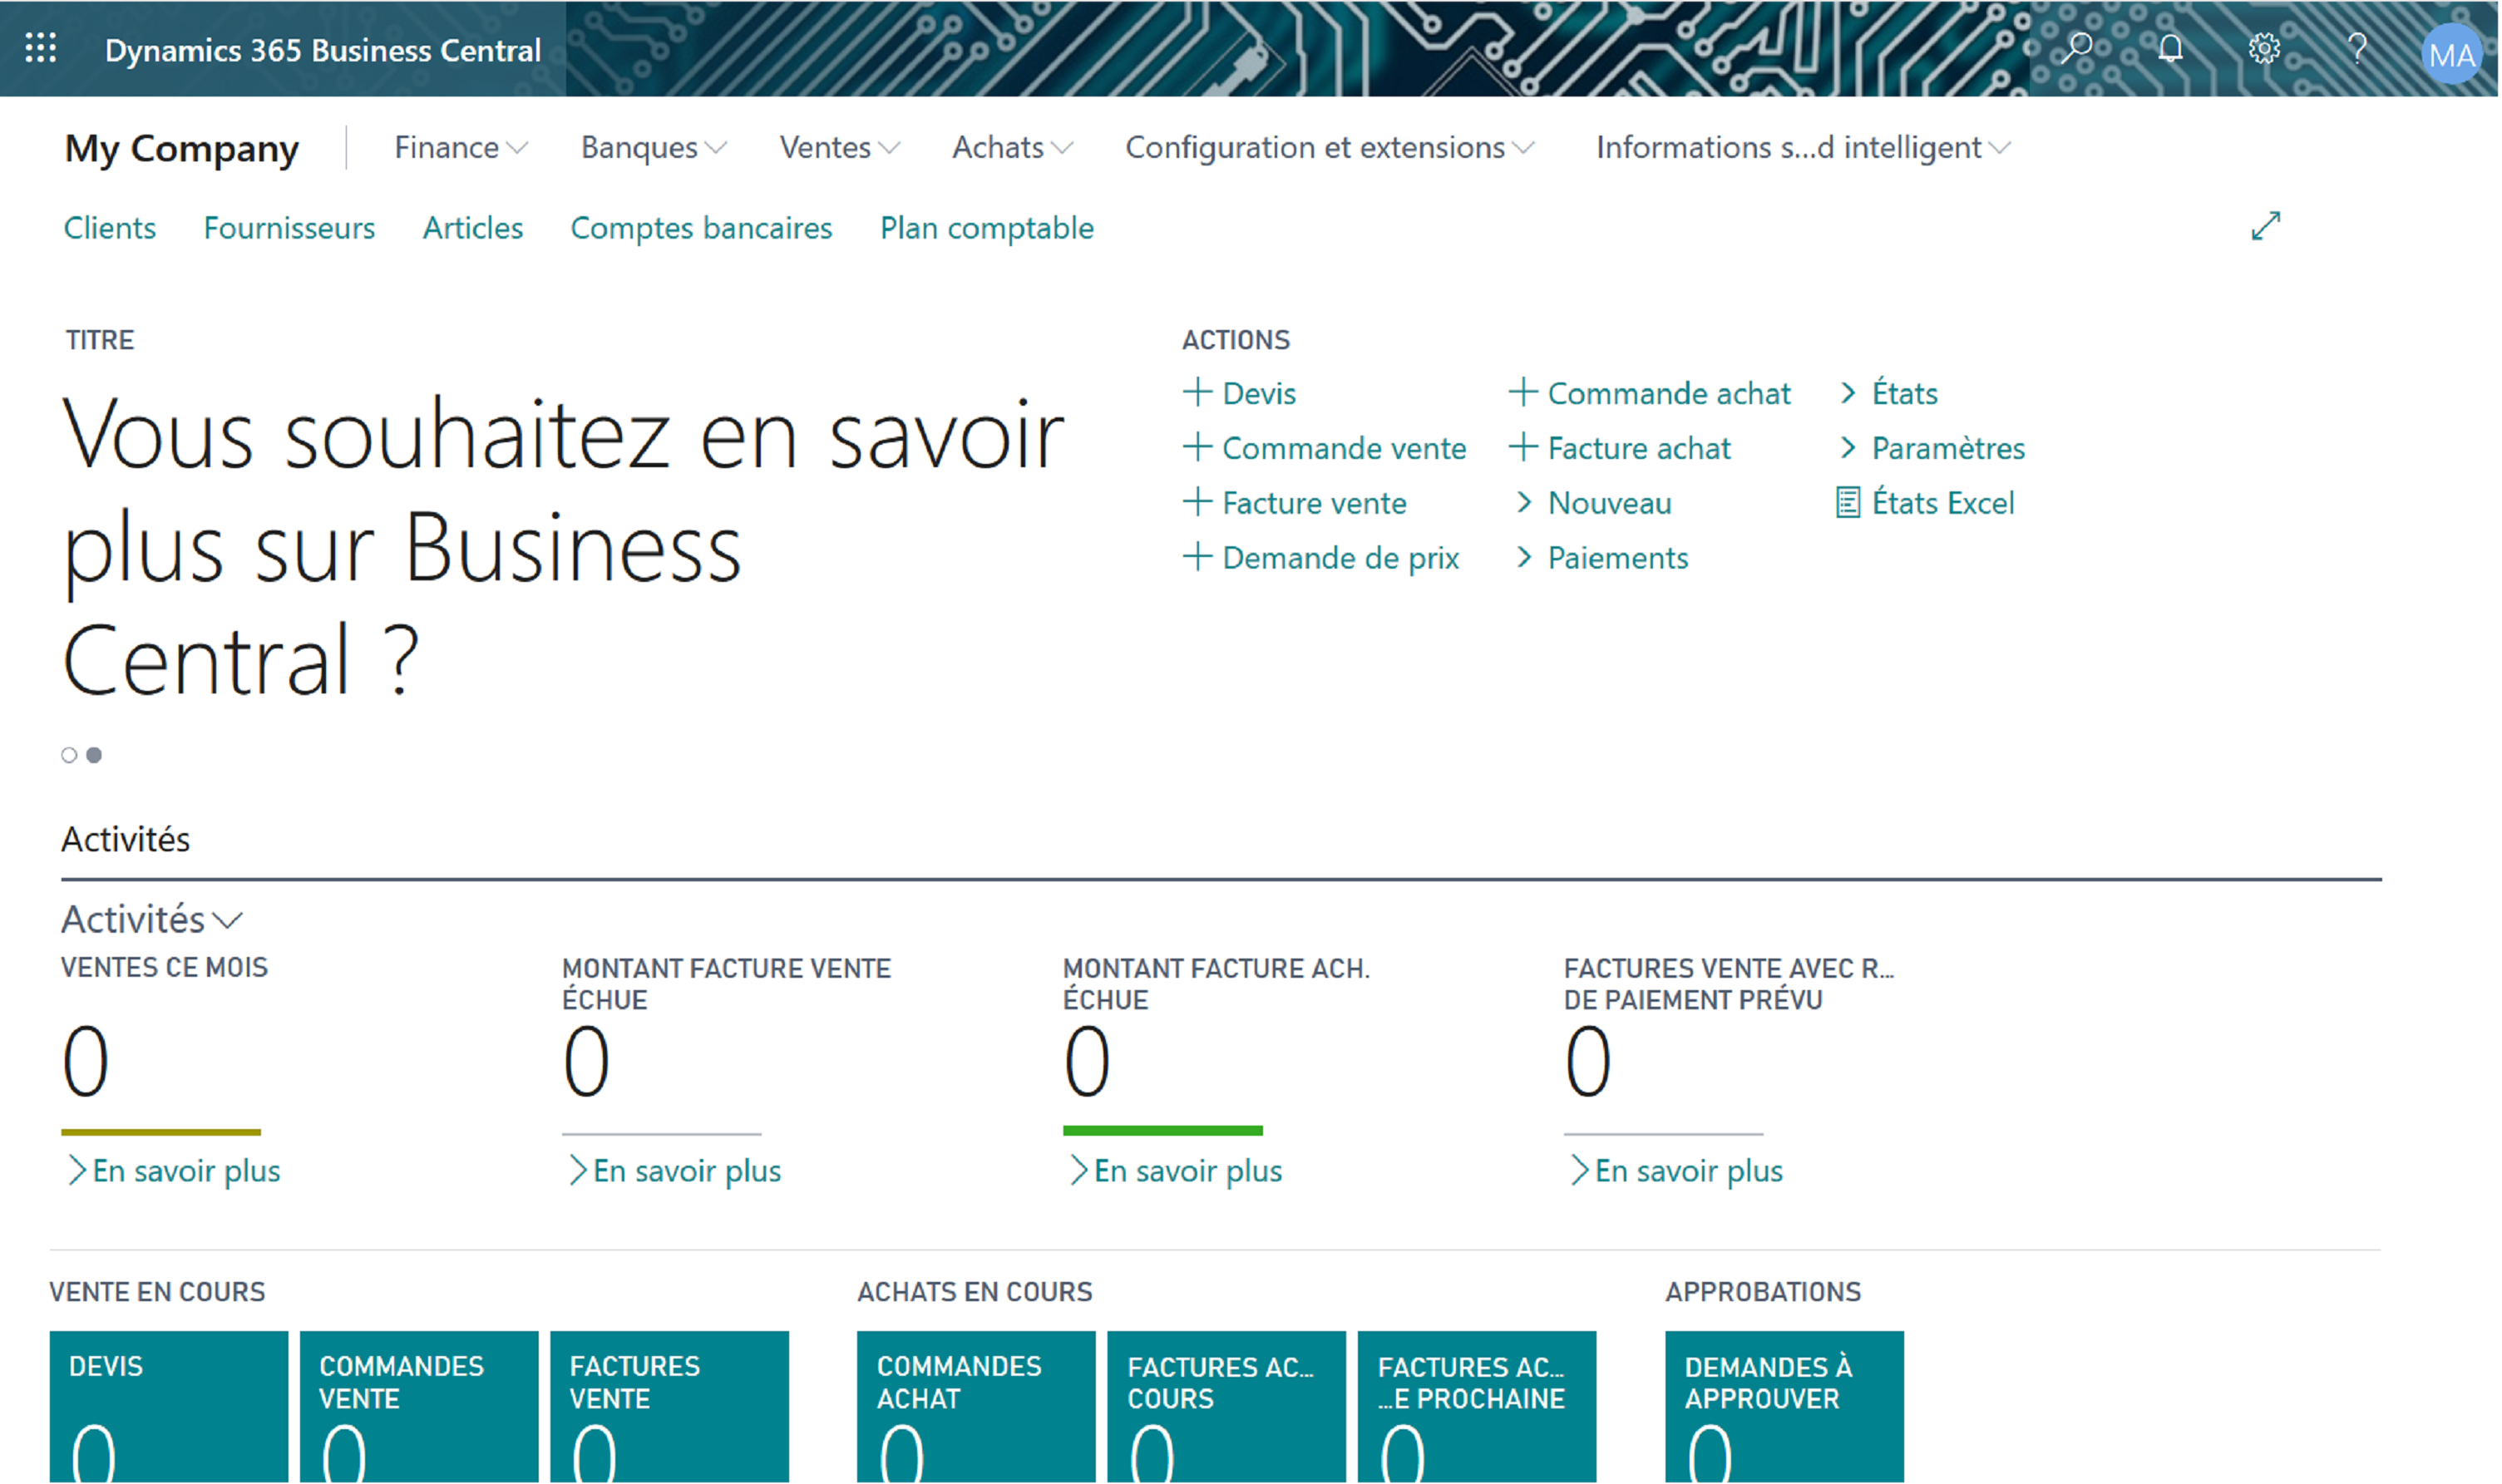Open the Factures ac... cours tile
The height and width of the screenshot is (1484, 2502).
coord(1227,1406)
